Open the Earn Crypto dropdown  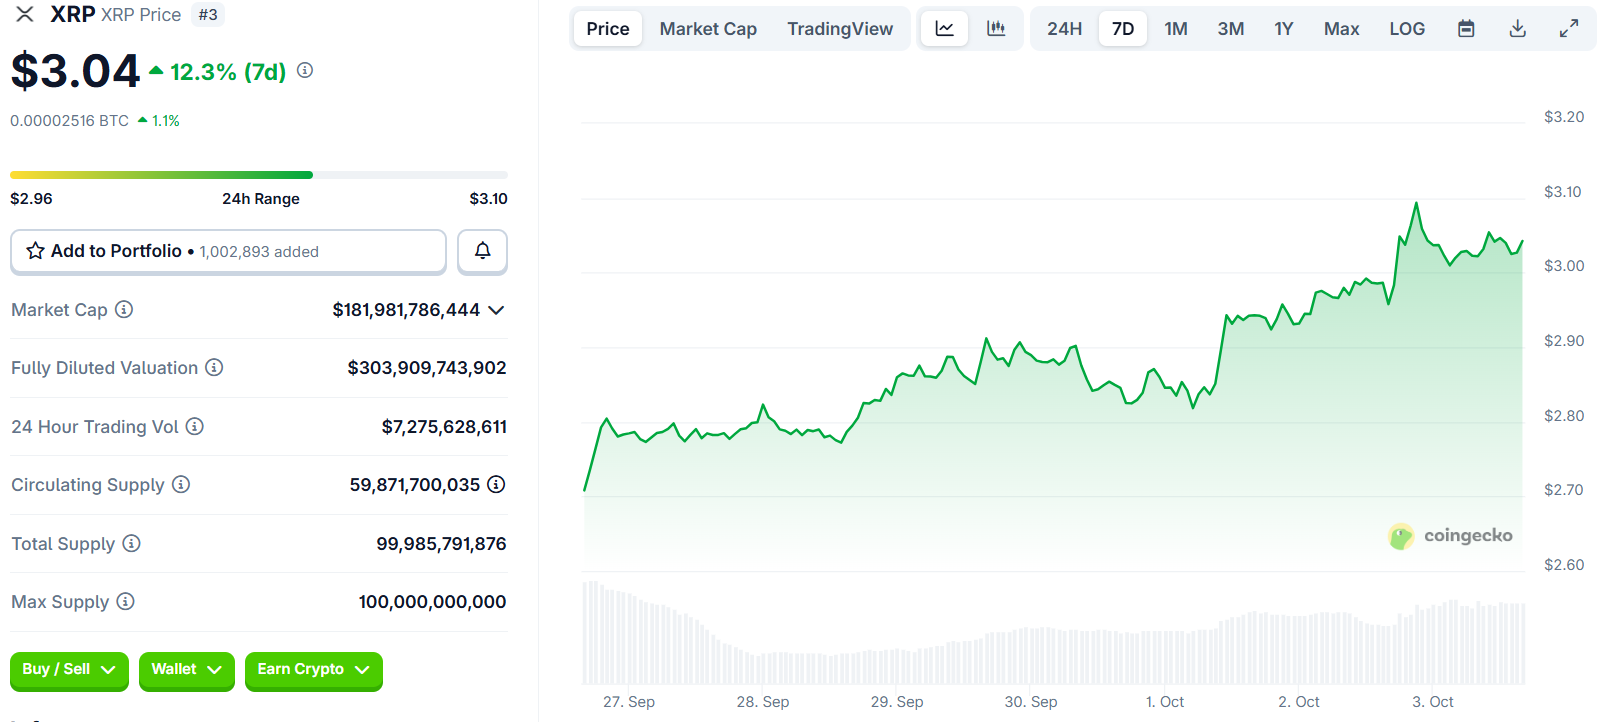pyautogui.click(x=313, y=670)
